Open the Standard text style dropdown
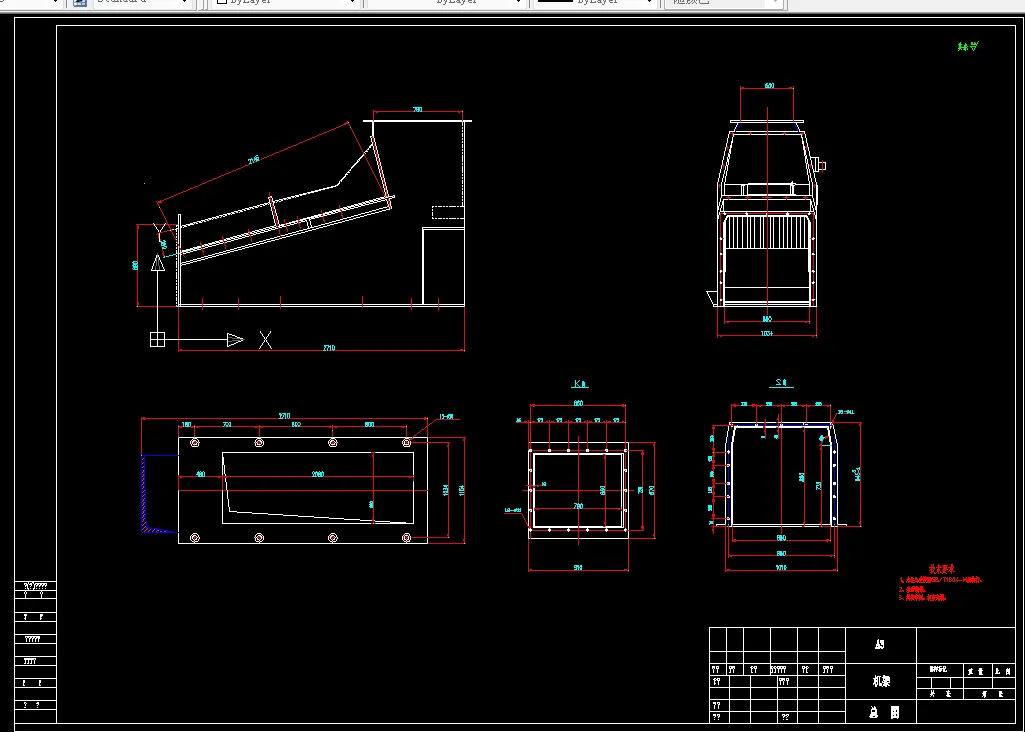1025x732 pixels. point(143,3)
